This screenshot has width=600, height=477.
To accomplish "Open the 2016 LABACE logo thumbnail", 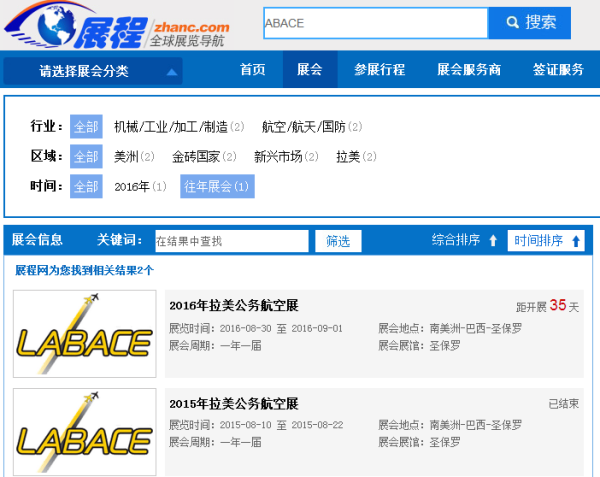I will point(85,334).
